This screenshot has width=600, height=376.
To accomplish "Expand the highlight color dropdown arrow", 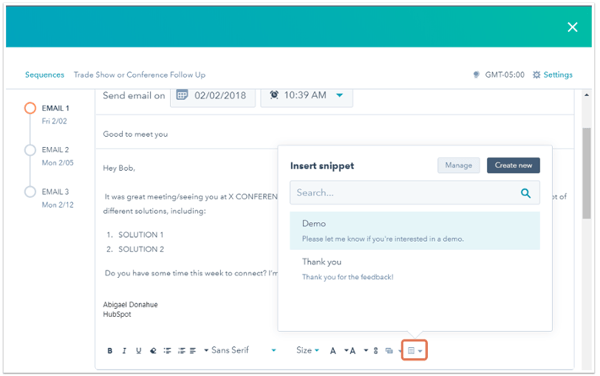I will (x=366, y=350).
